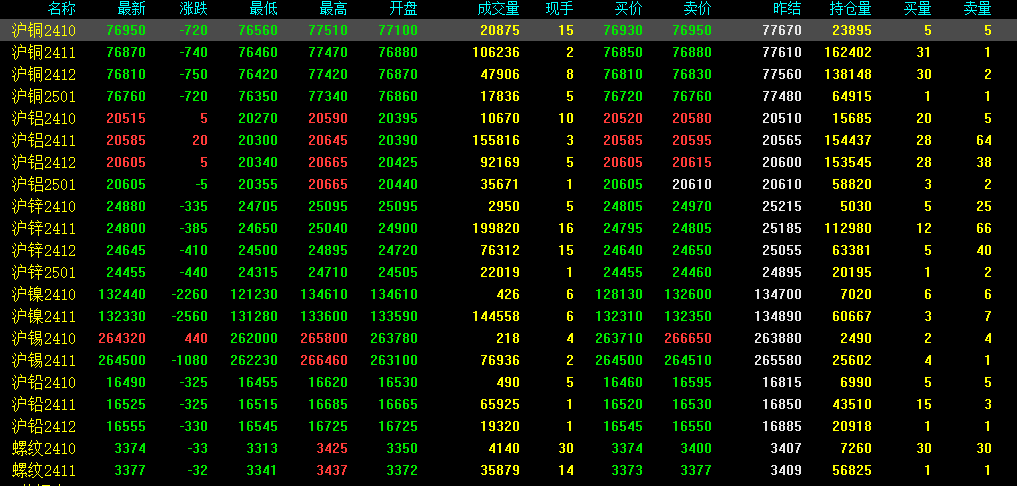Click the 涨跌 column header
The image size is (1017, 486).
pos(194,8)
